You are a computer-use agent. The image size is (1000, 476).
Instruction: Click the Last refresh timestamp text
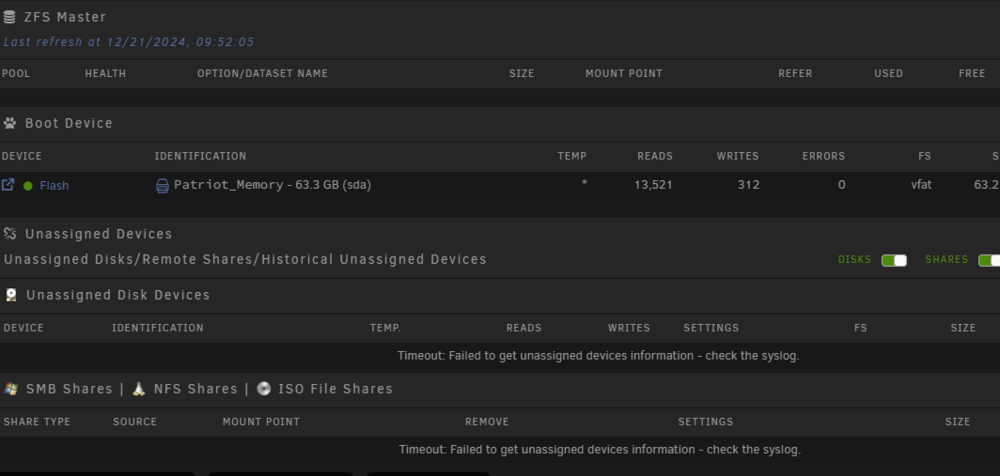coord(129,42)
